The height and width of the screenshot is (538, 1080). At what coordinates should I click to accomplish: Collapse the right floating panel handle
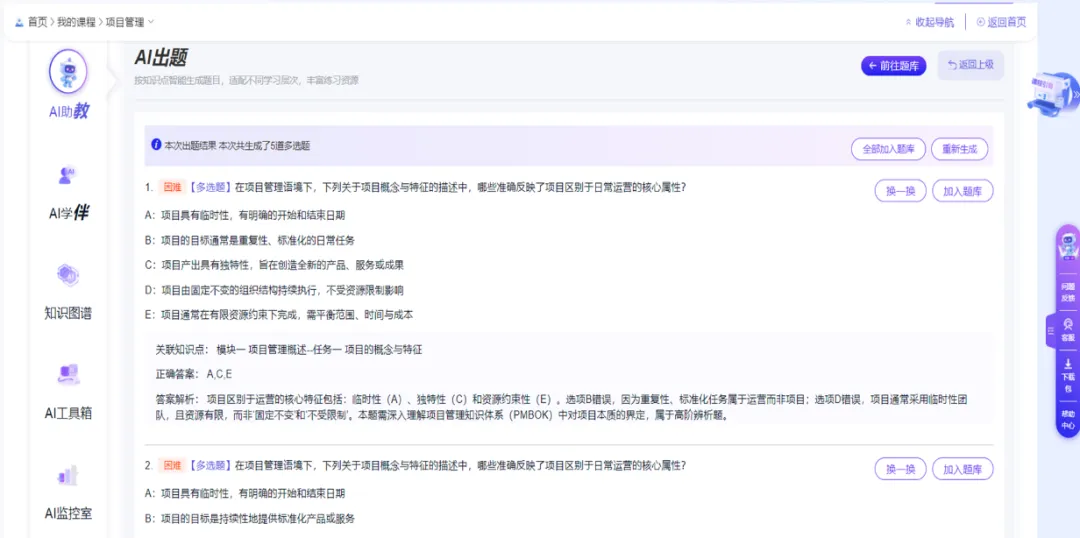(x=1050, y=330)
